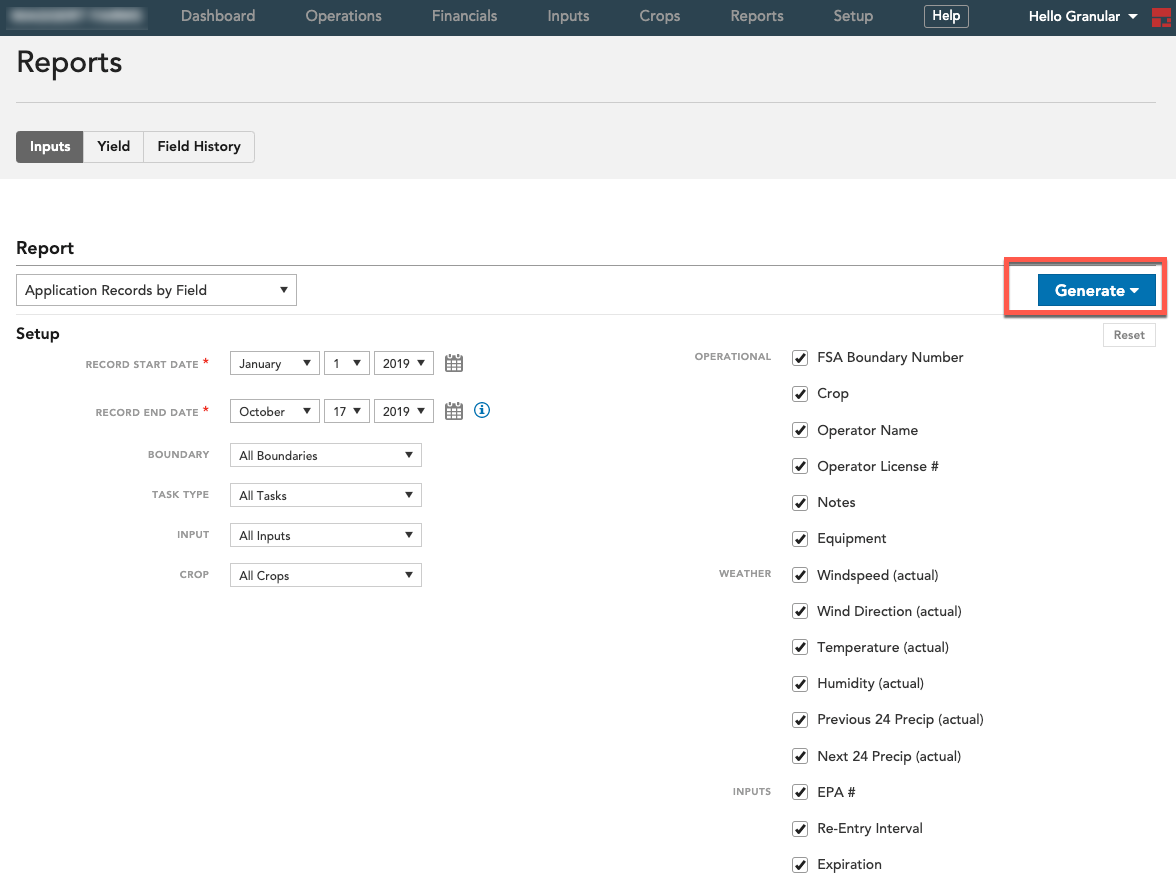Open calendar picker for record start date
The image size is (1176, 888).
point(454,364)
